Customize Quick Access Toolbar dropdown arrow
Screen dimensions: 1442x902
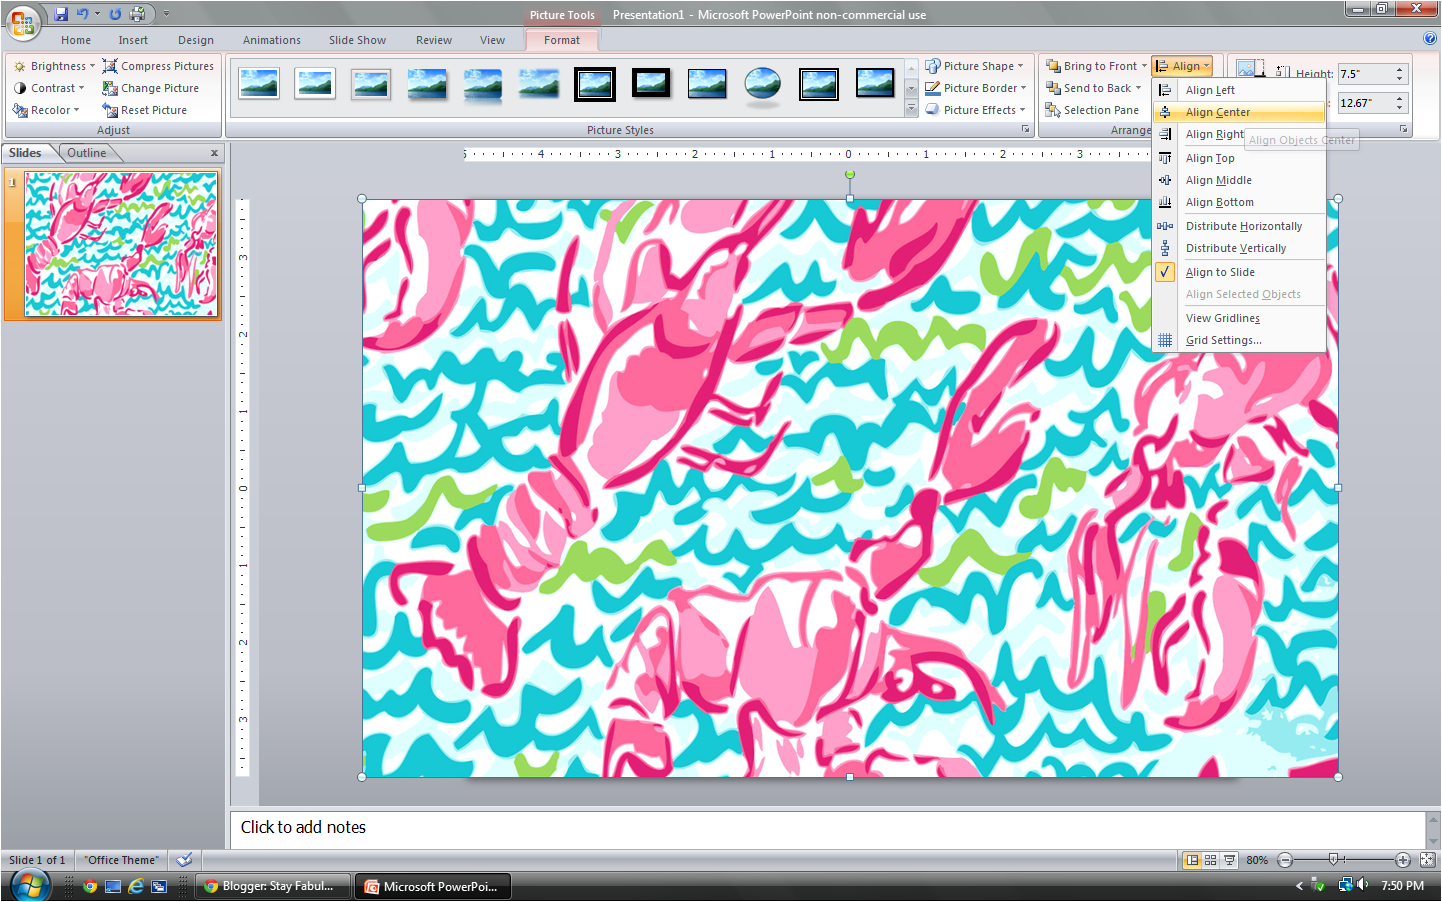166,14
